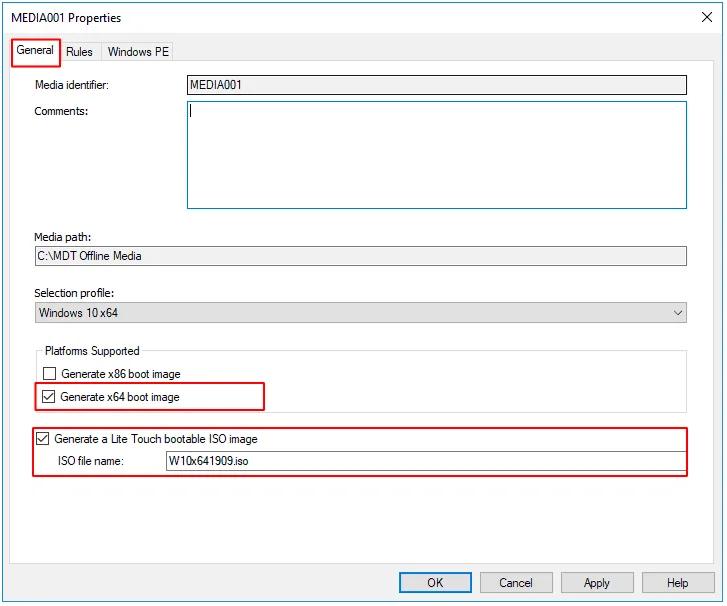The height and width of the screenshot is (606, 727).
Task: Open Help for this dialog
Action: (x=677, y=583)
